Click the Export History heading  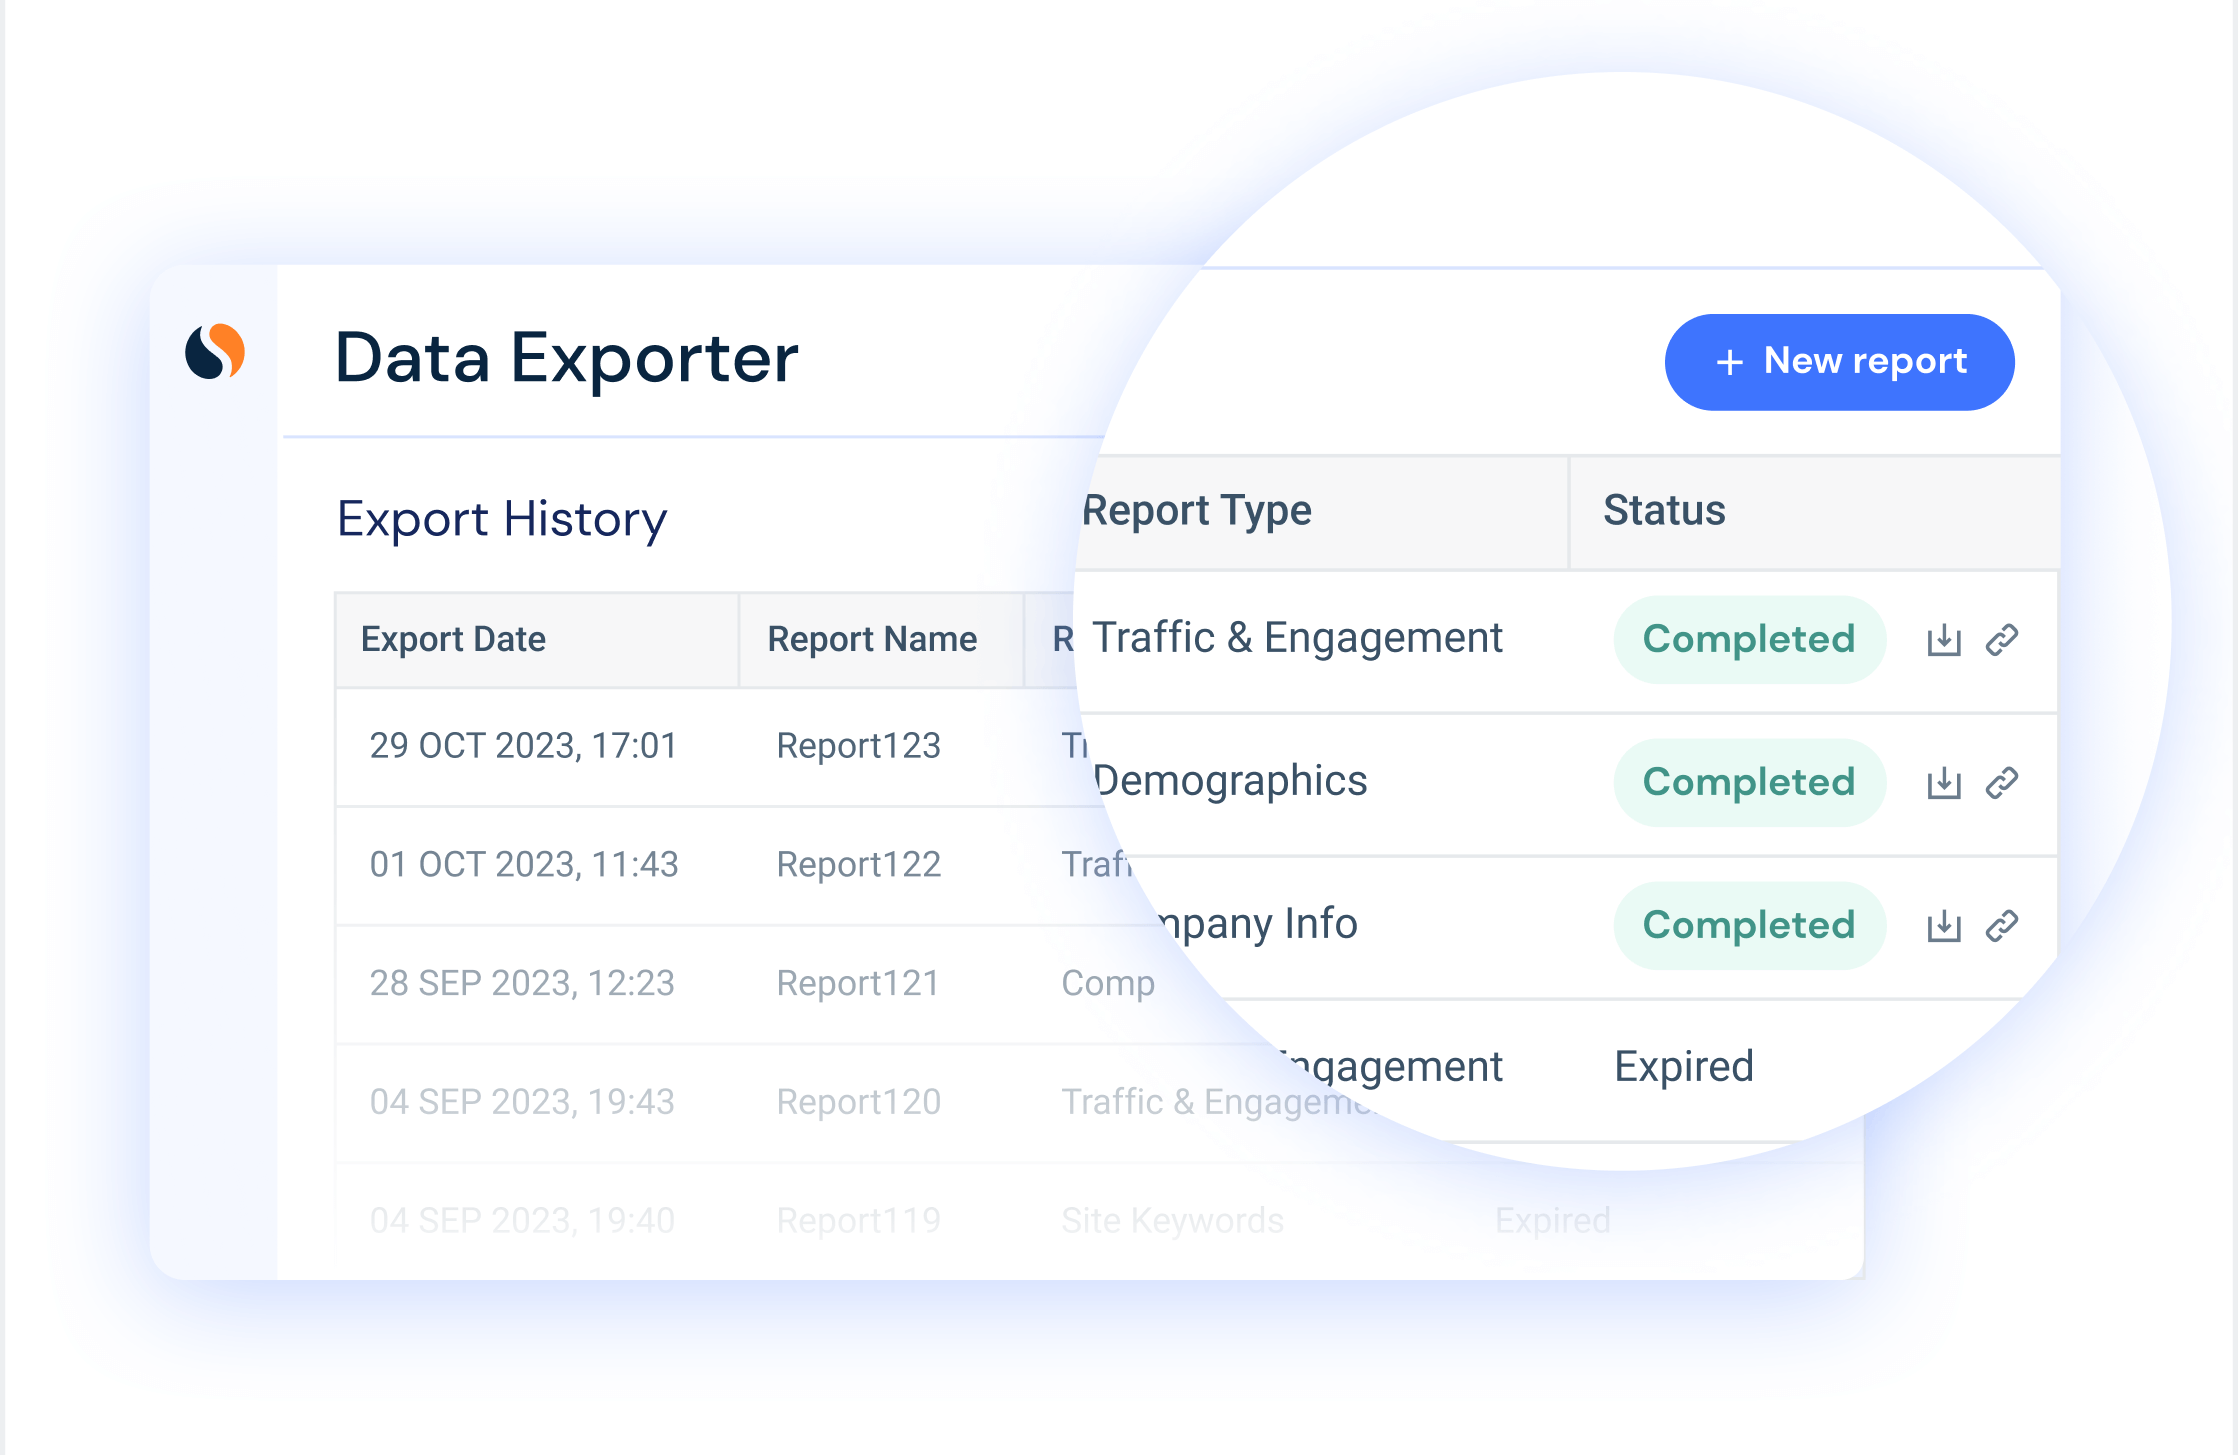coord(502,519)
